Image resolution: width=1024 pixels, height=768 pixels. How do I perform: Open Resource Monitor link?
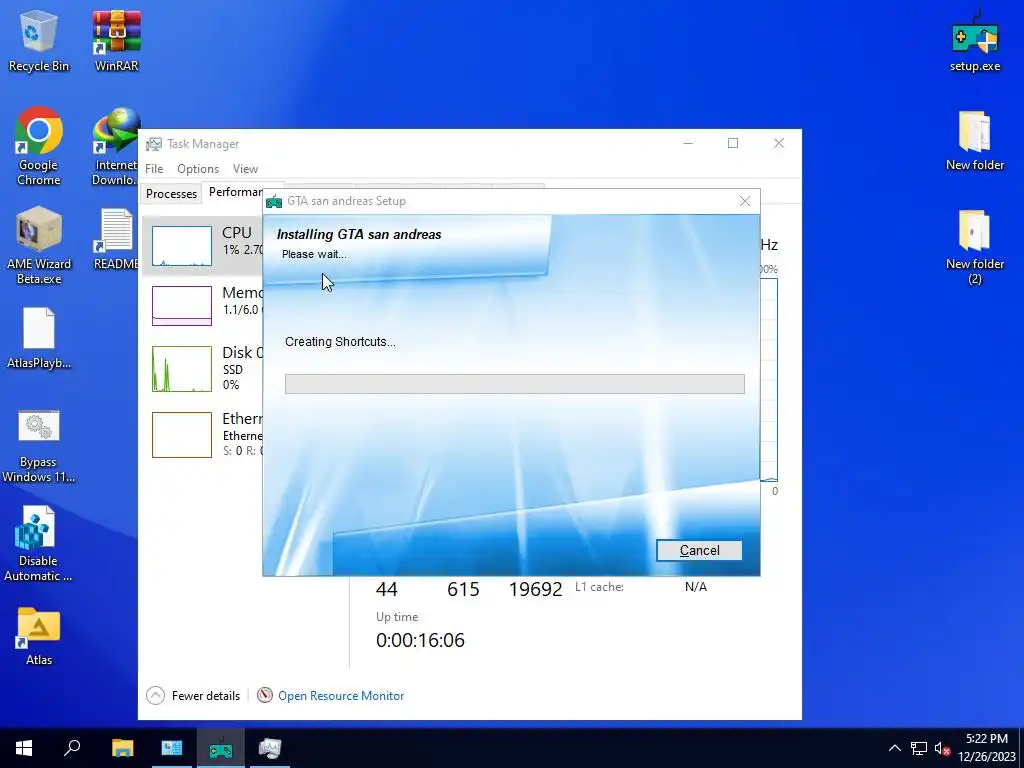[x=341, y=696]
